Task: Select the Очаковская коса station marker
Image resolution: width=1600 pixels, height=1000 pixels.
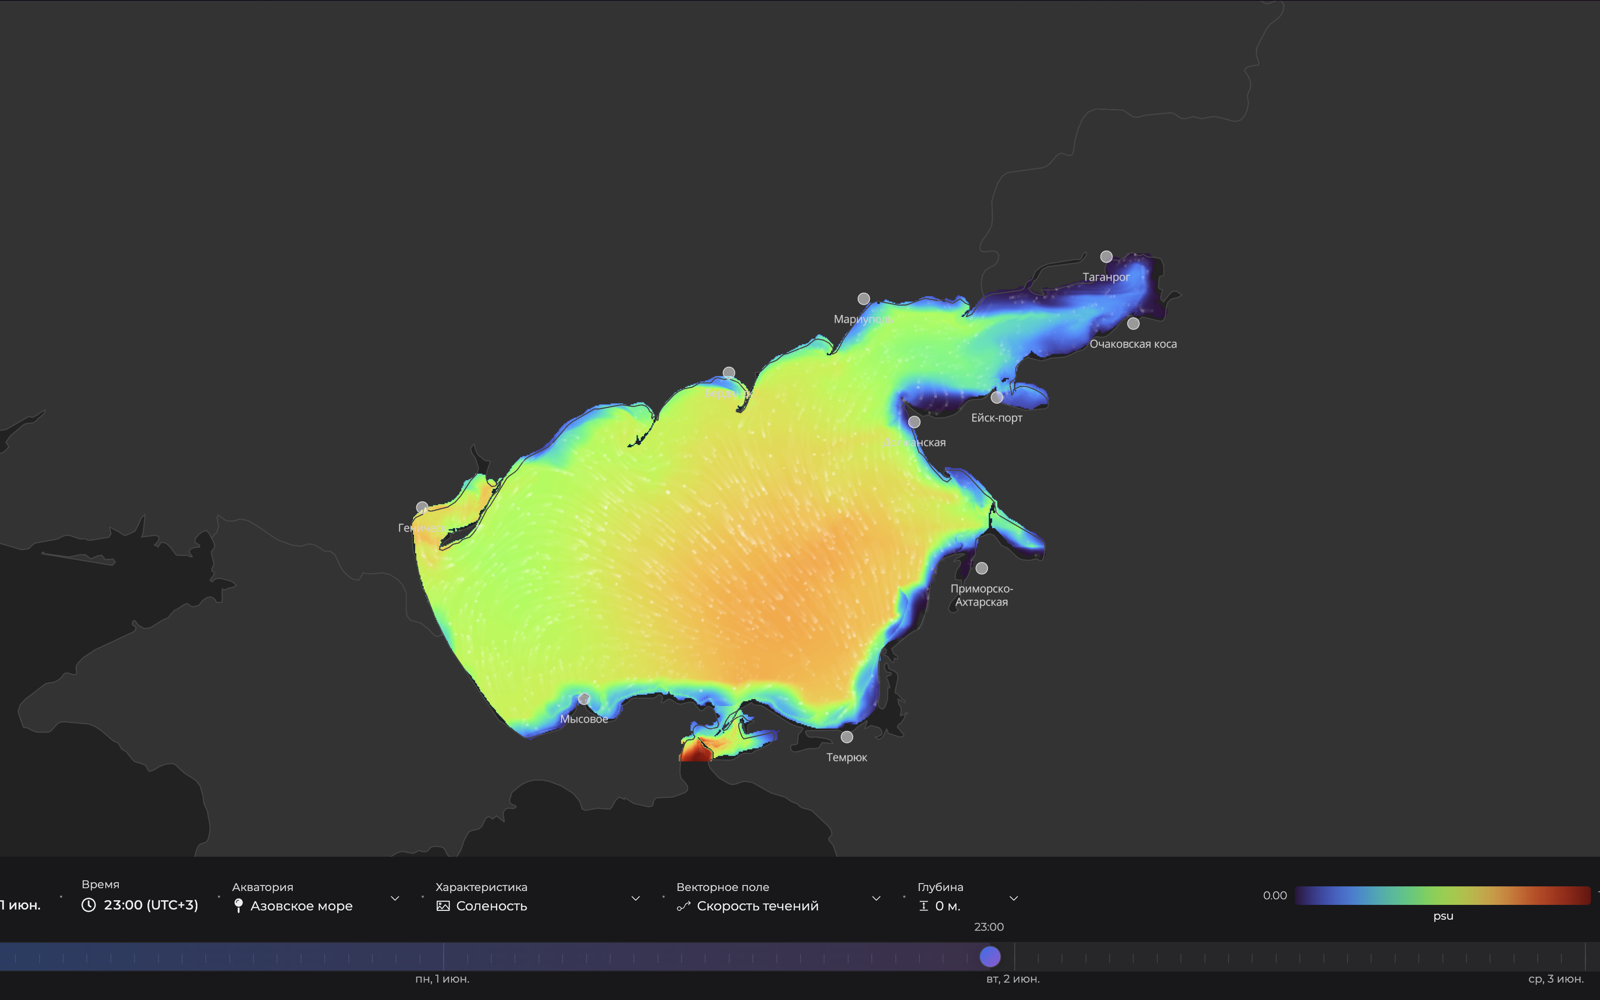Action: pyautogui.click(x=1133, y=324)
